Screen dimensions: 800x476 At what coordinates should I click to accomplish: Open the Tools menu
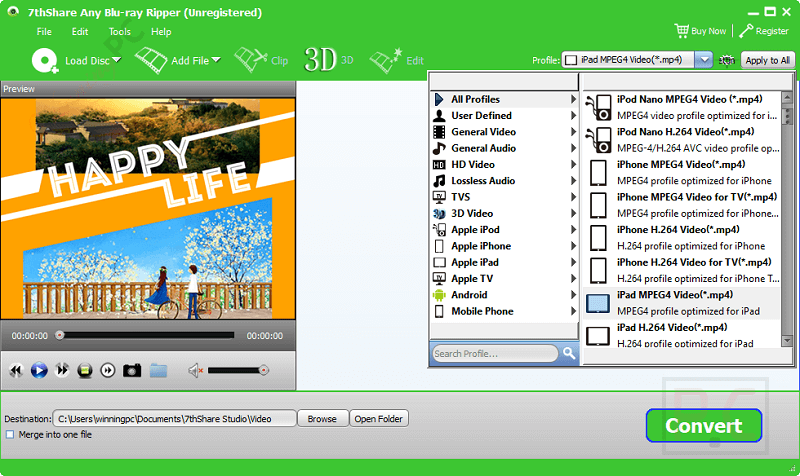pyautogui.click(x=119, y=32)
